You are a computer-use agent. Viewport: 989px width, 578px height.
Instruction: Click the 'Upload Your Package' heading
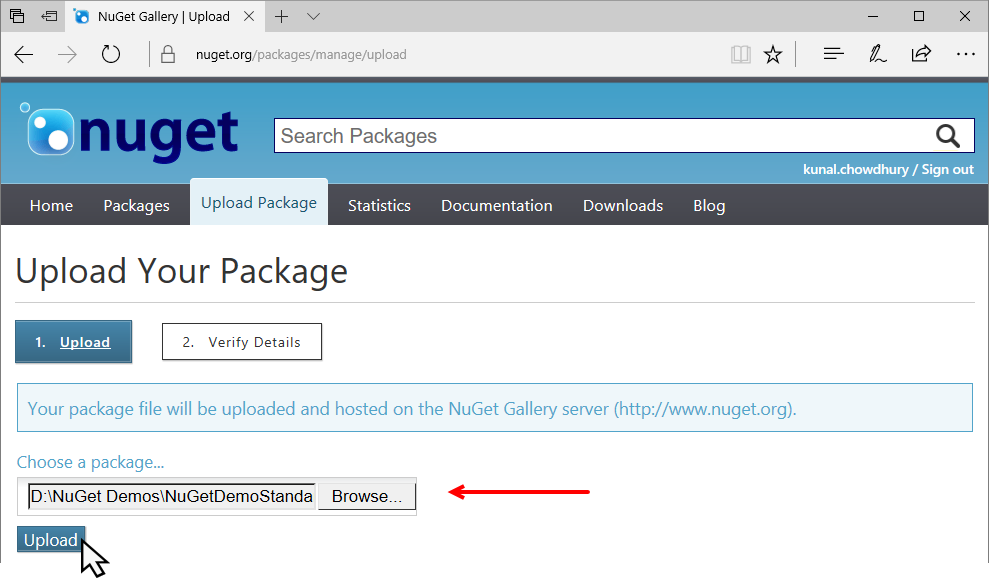182,272
